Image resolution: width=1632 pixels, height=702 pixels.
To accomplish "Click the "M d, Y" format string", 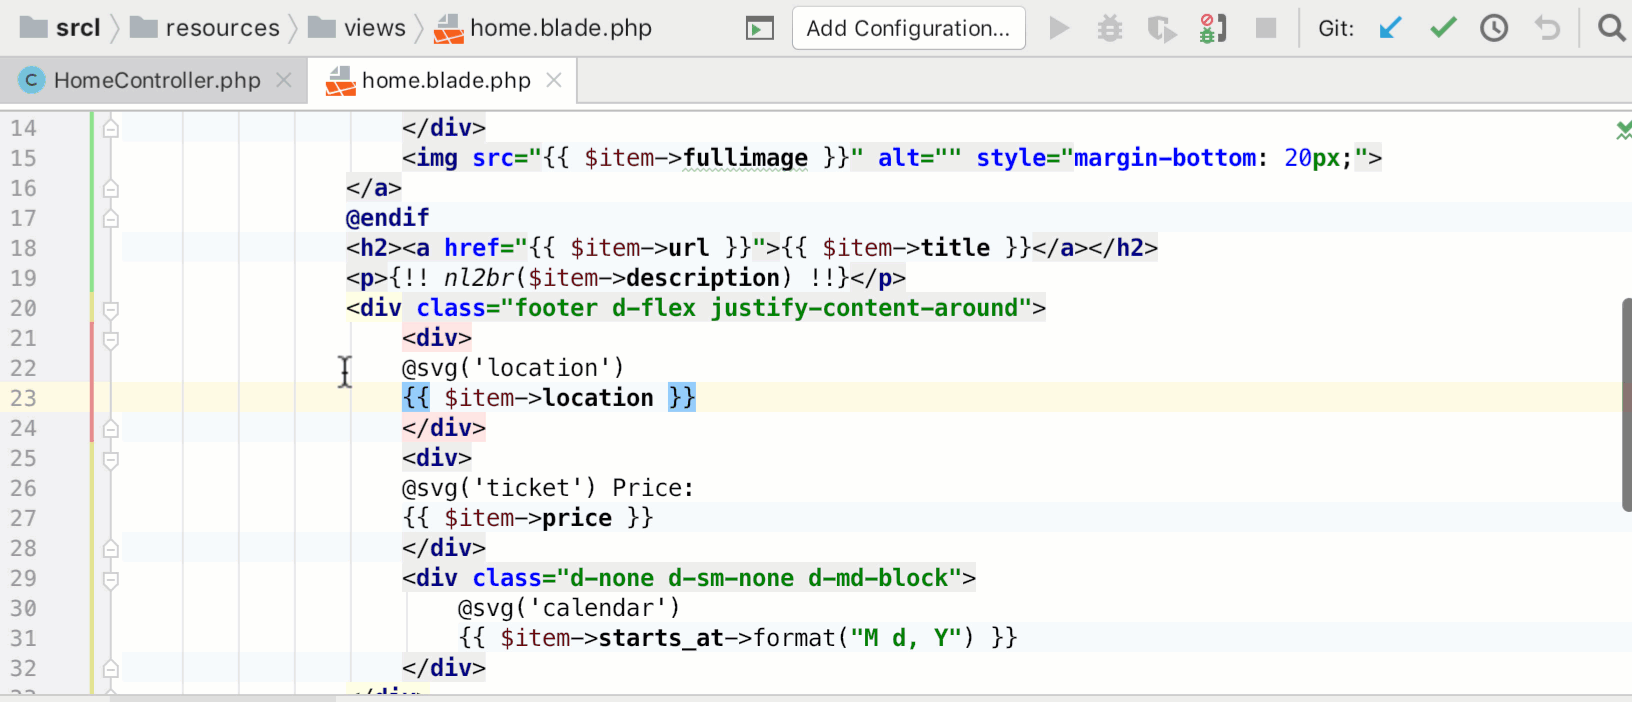I will 906,638.
